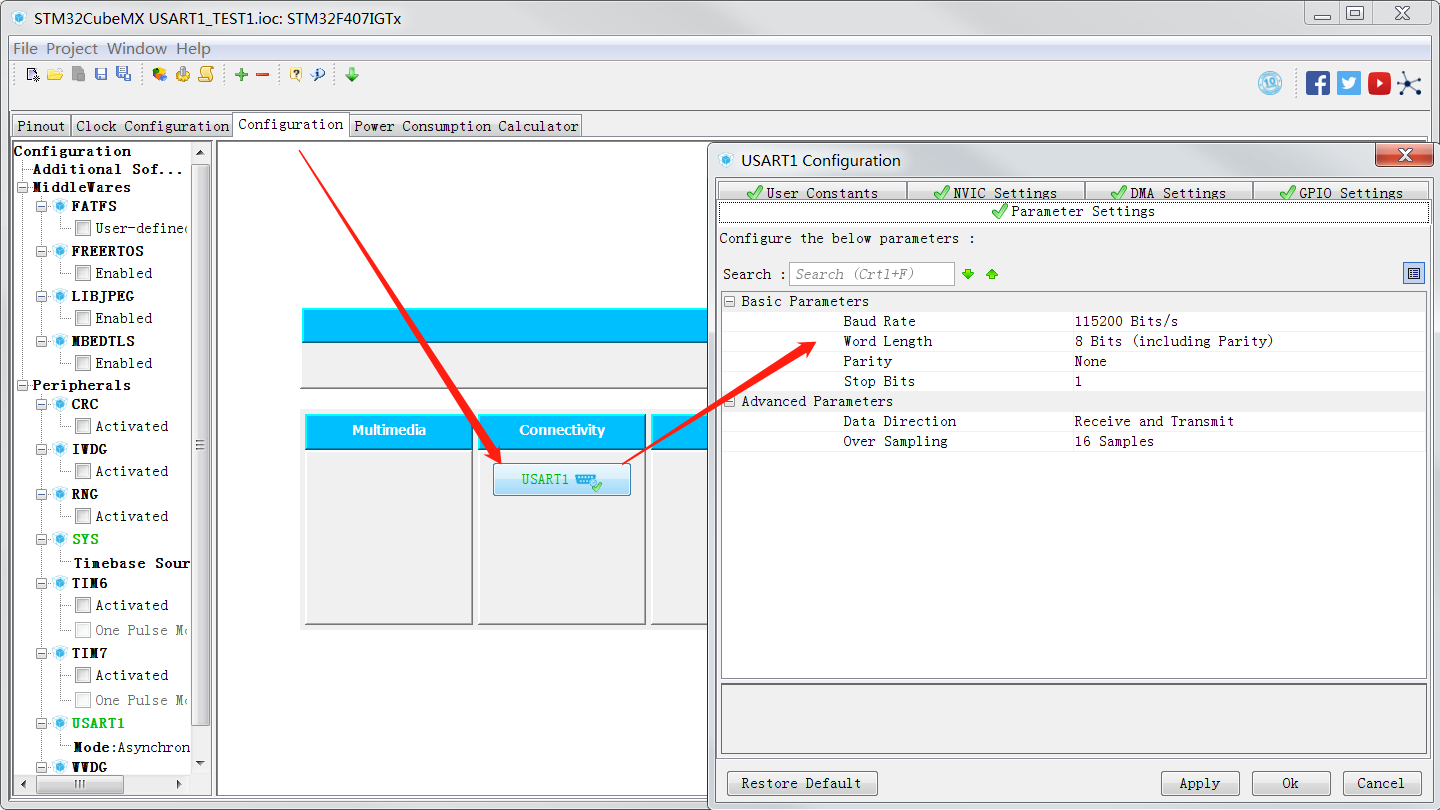The height and width of the screenshot is (810, 1440).
Task: Click the Restore Default button
Action: coord(802,783)
